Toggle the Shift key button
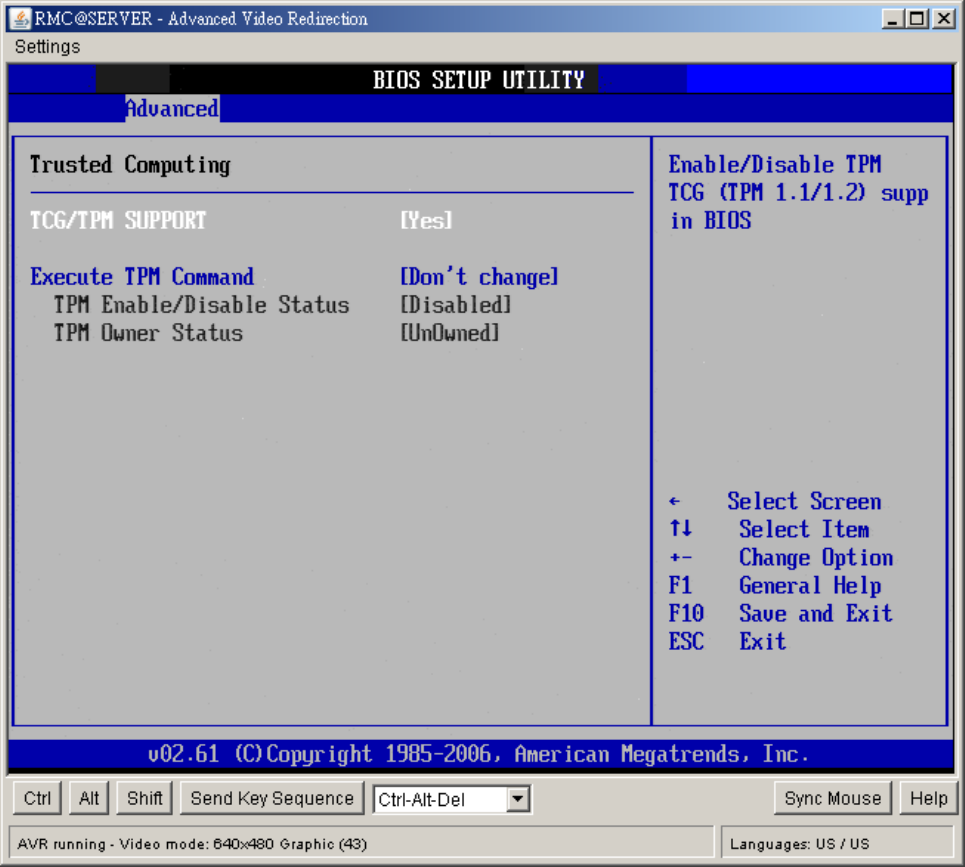Image resolution: width=965 pixels, height=867 pixels. 145,798
